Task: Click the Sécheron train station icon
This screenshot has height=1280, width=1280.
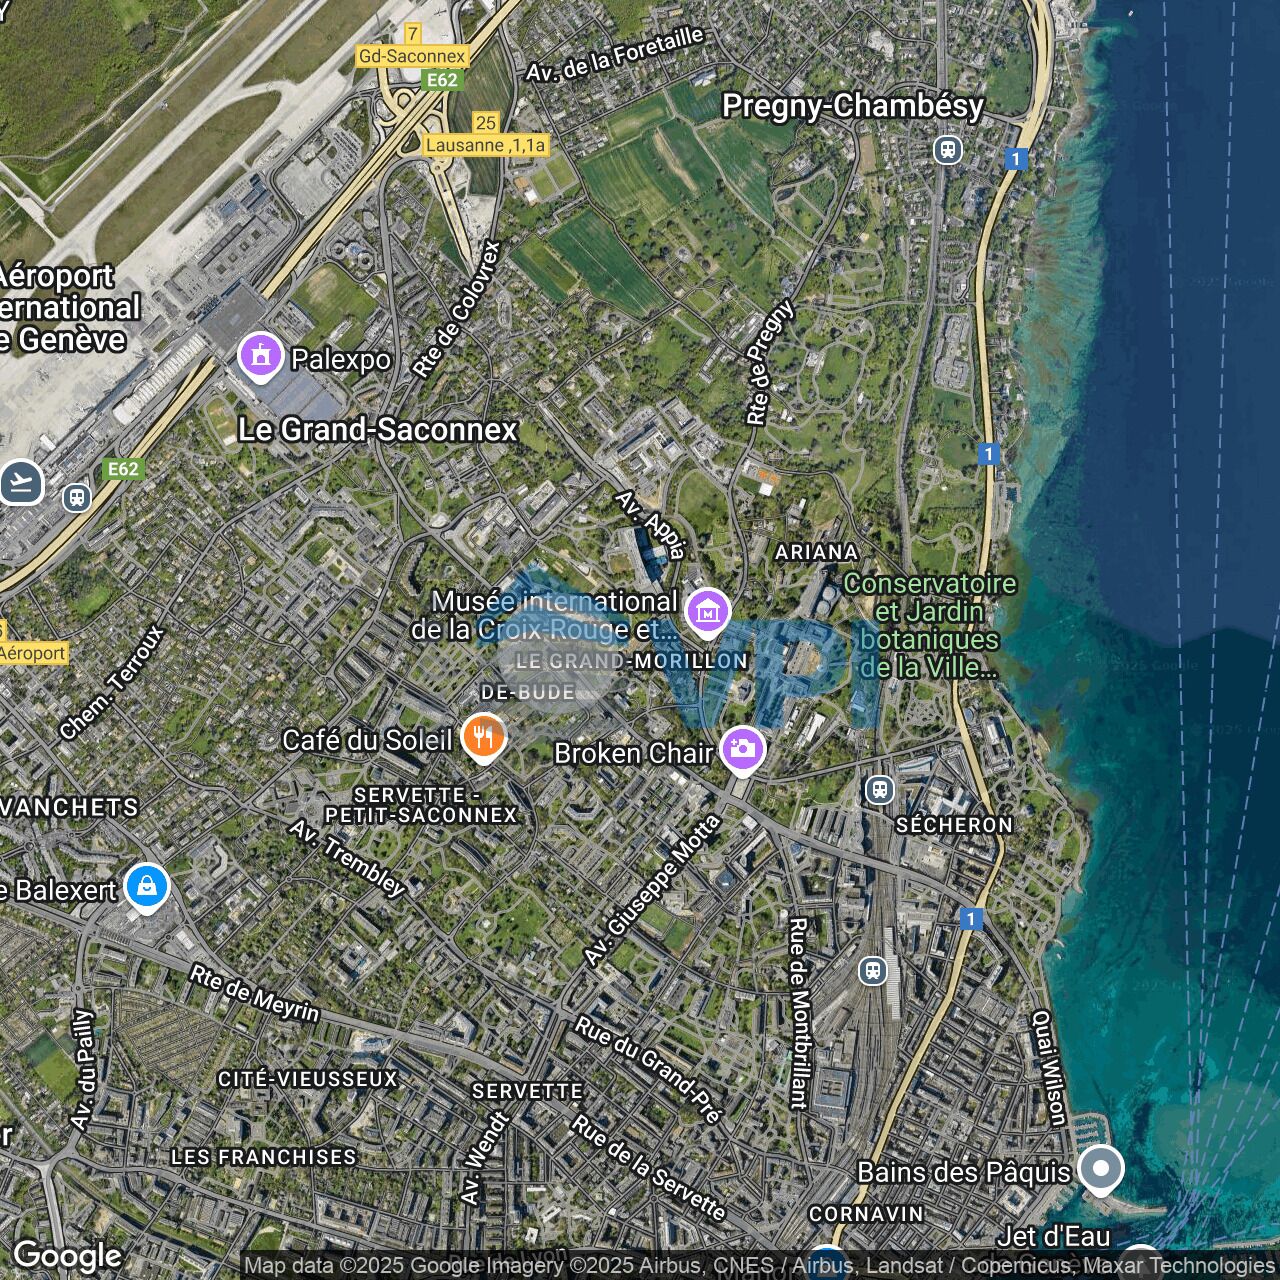Action: coord(879,790)
